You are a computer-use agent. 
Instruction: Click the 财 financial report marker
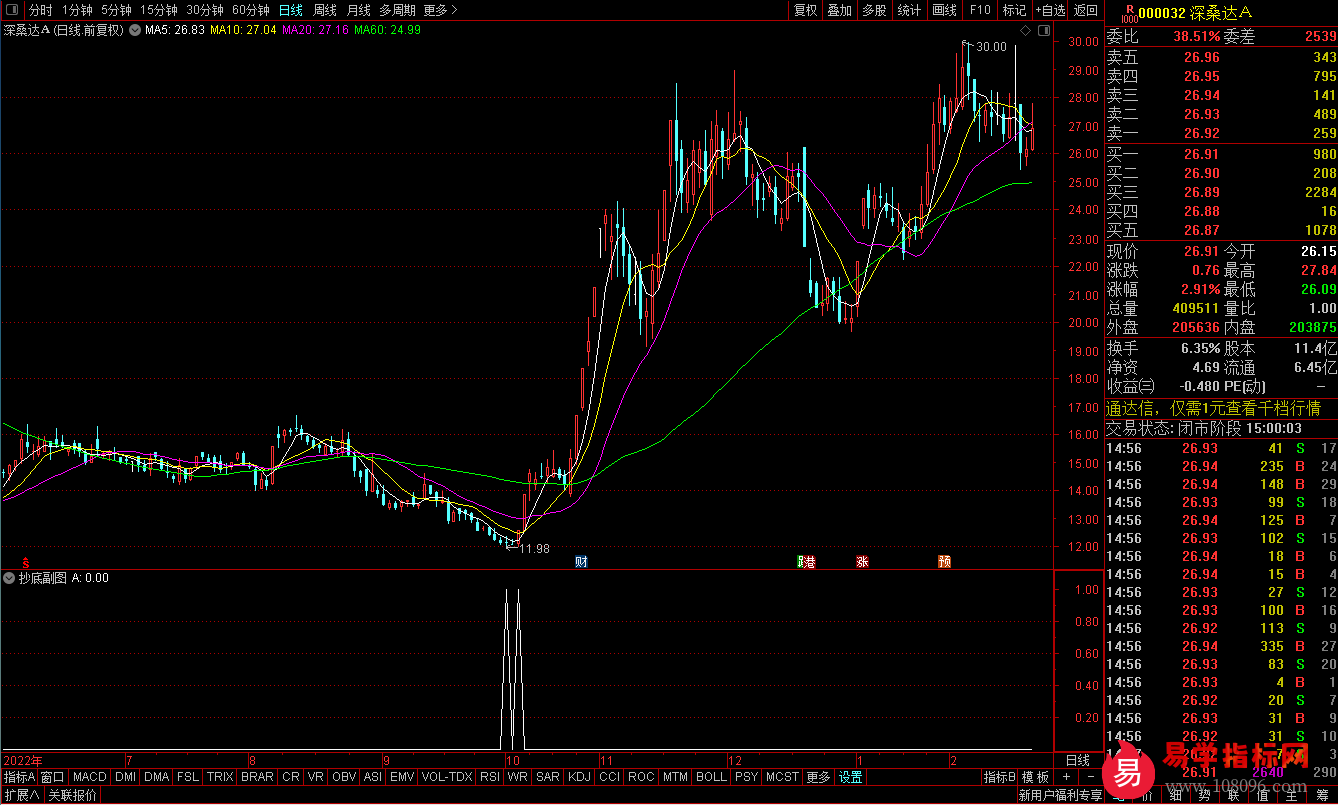coord(581,562)
